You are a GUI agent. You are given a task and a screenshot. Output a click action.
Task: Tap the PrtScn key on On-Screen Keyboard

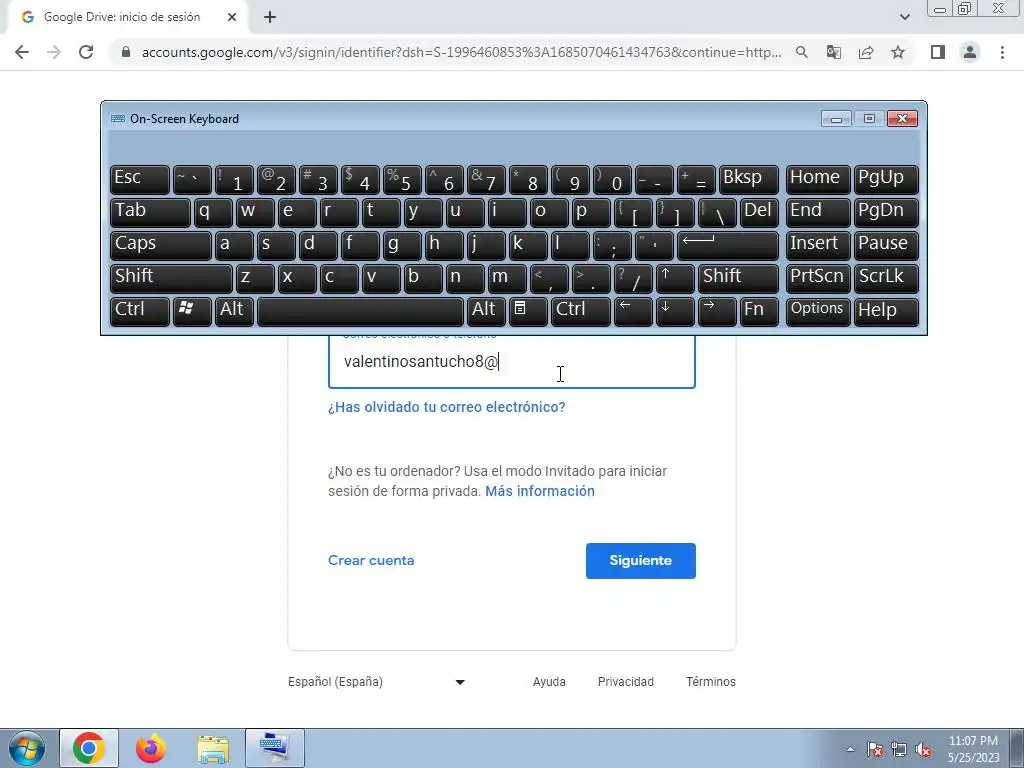[x=818, y=278]
